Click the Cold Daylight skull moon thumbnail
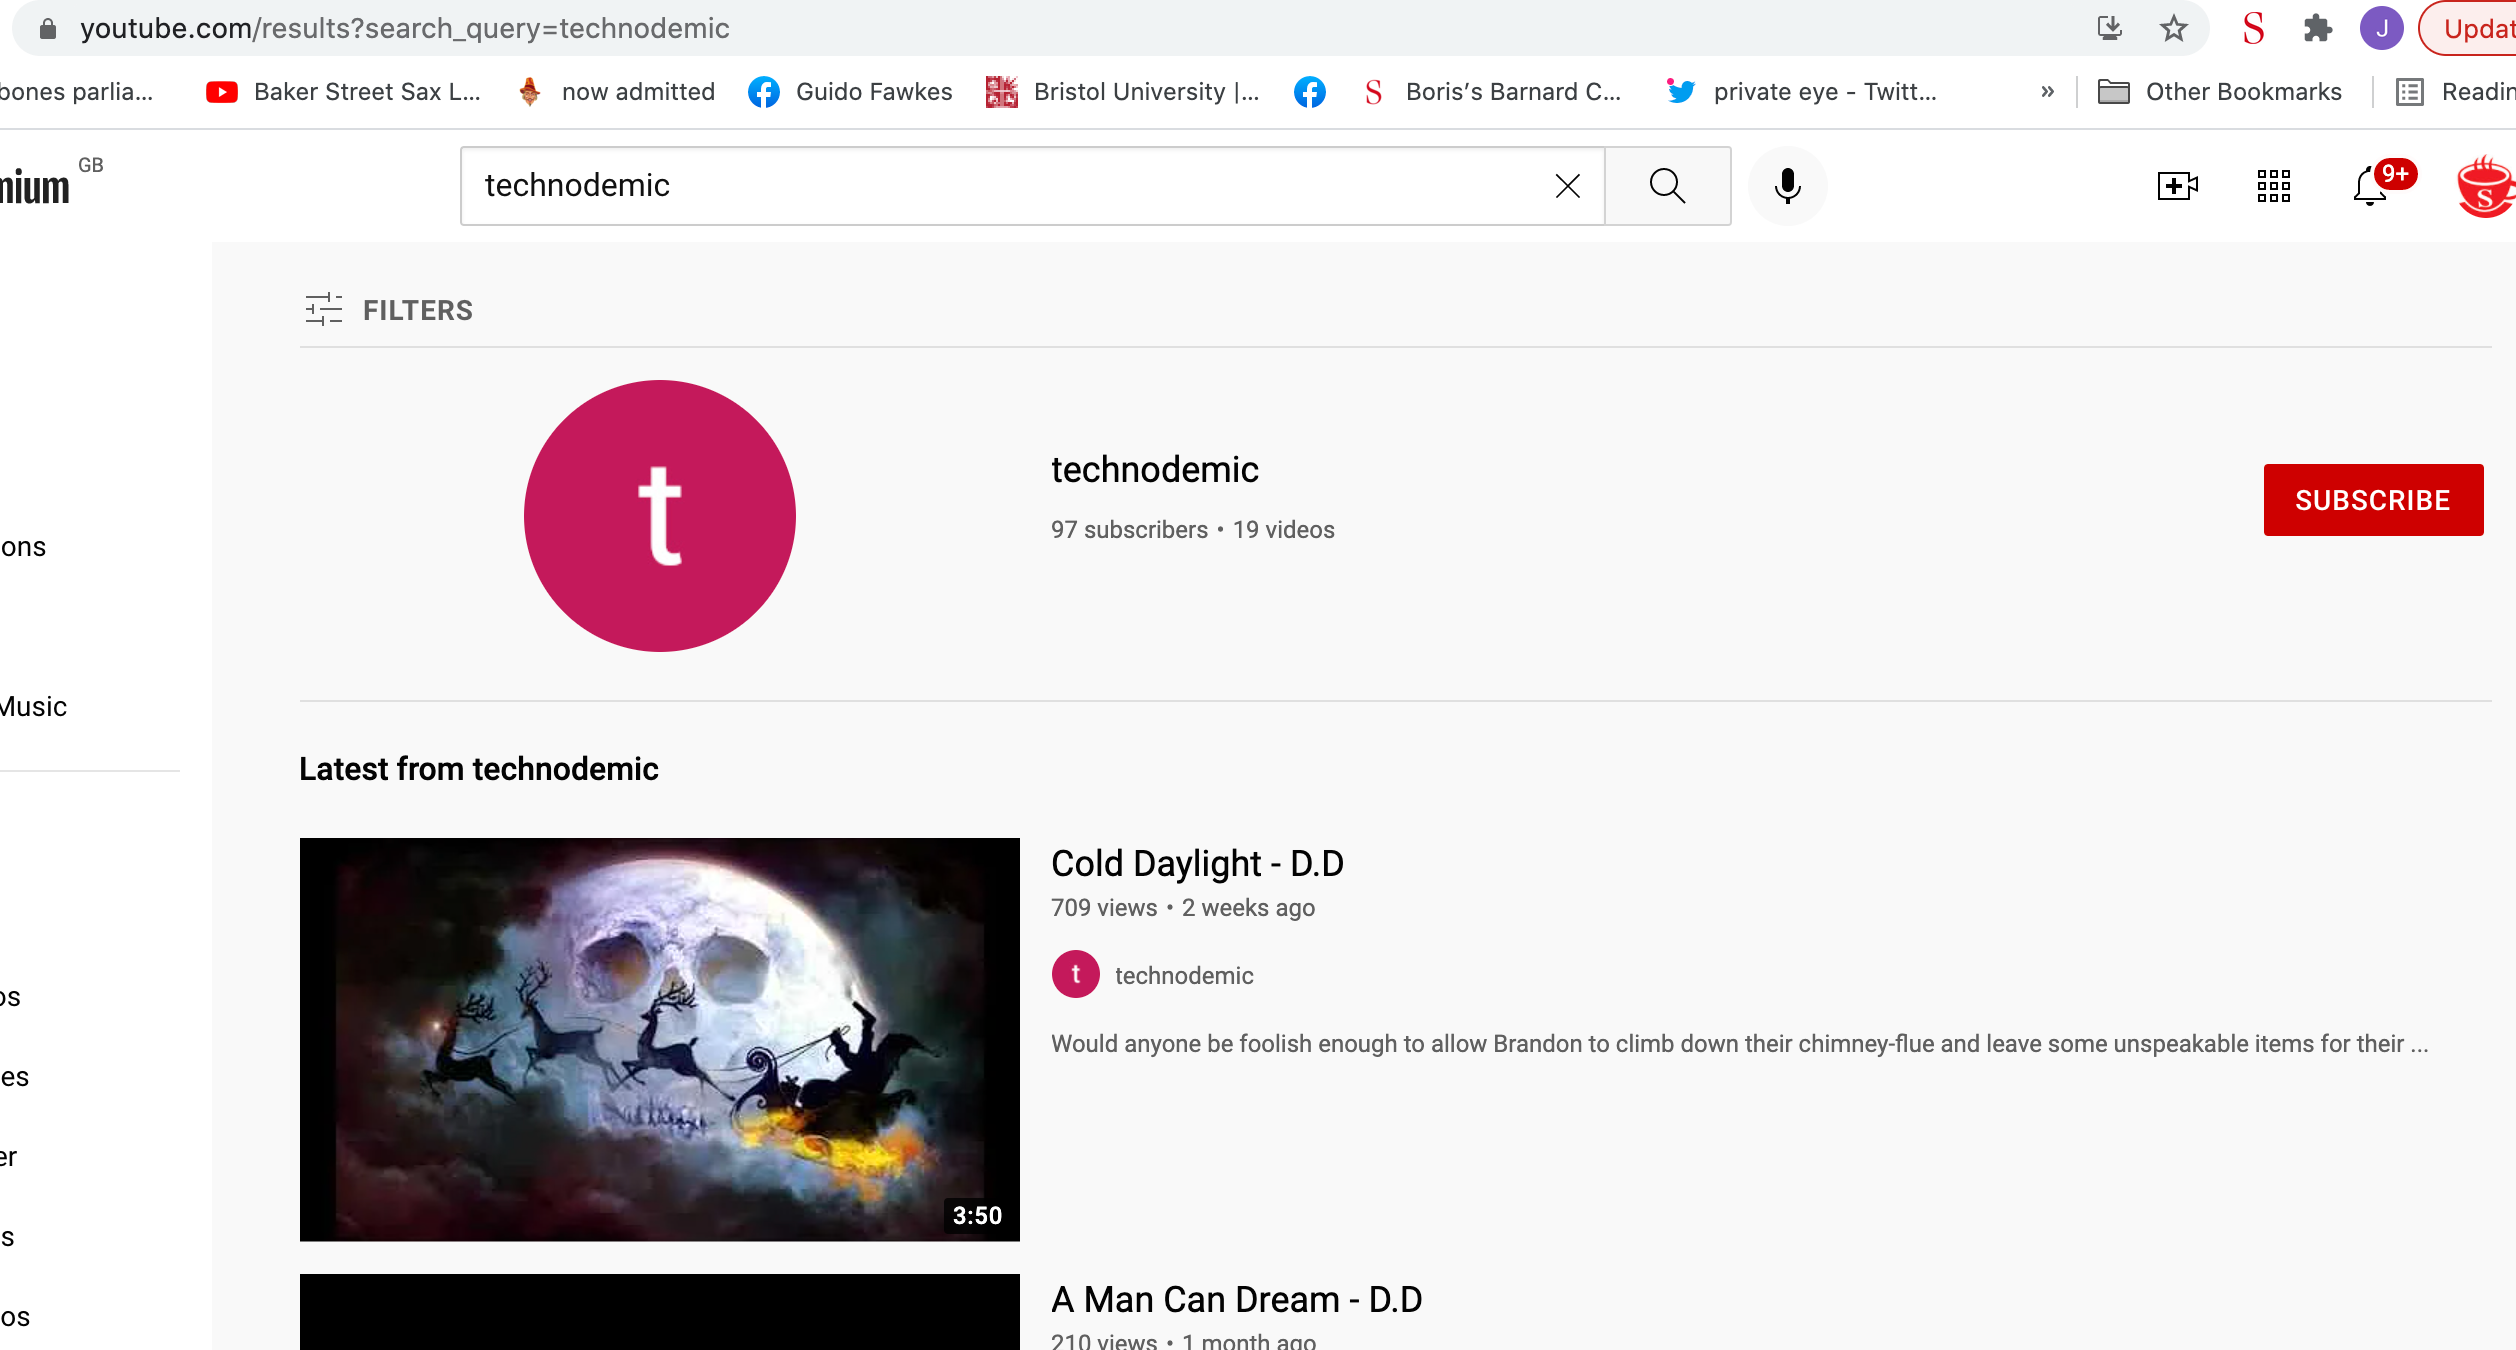This screenshot has height=1350, width=2516. point(659,1039)
